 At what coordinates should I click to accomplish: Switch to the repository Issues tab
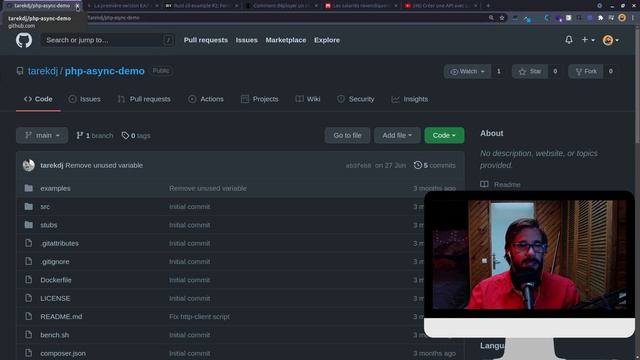pos(84,99)
